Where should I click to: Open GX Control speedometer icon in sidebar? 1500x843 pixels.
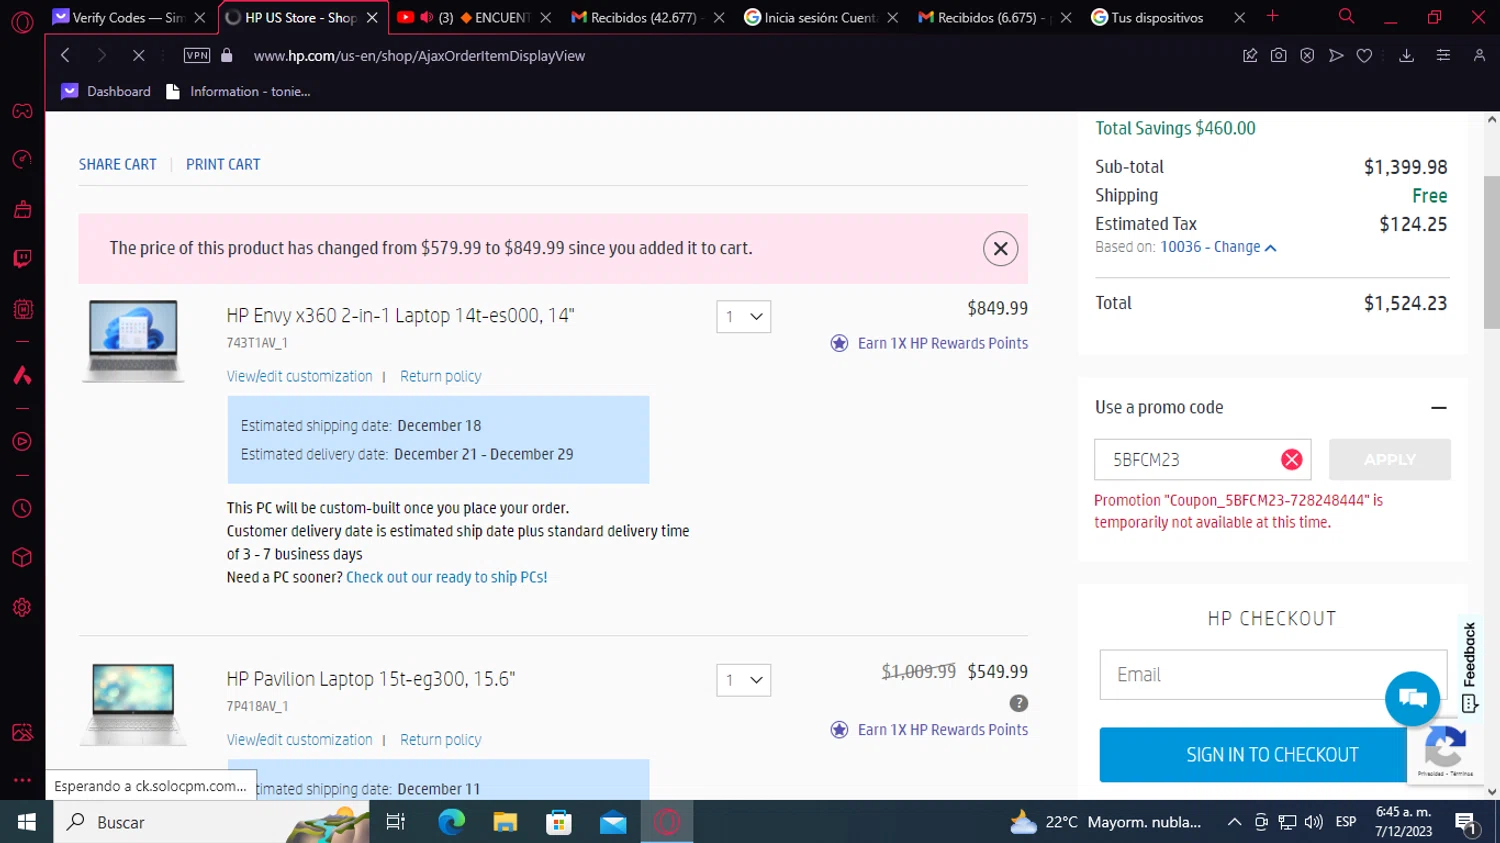coord(22,160)
